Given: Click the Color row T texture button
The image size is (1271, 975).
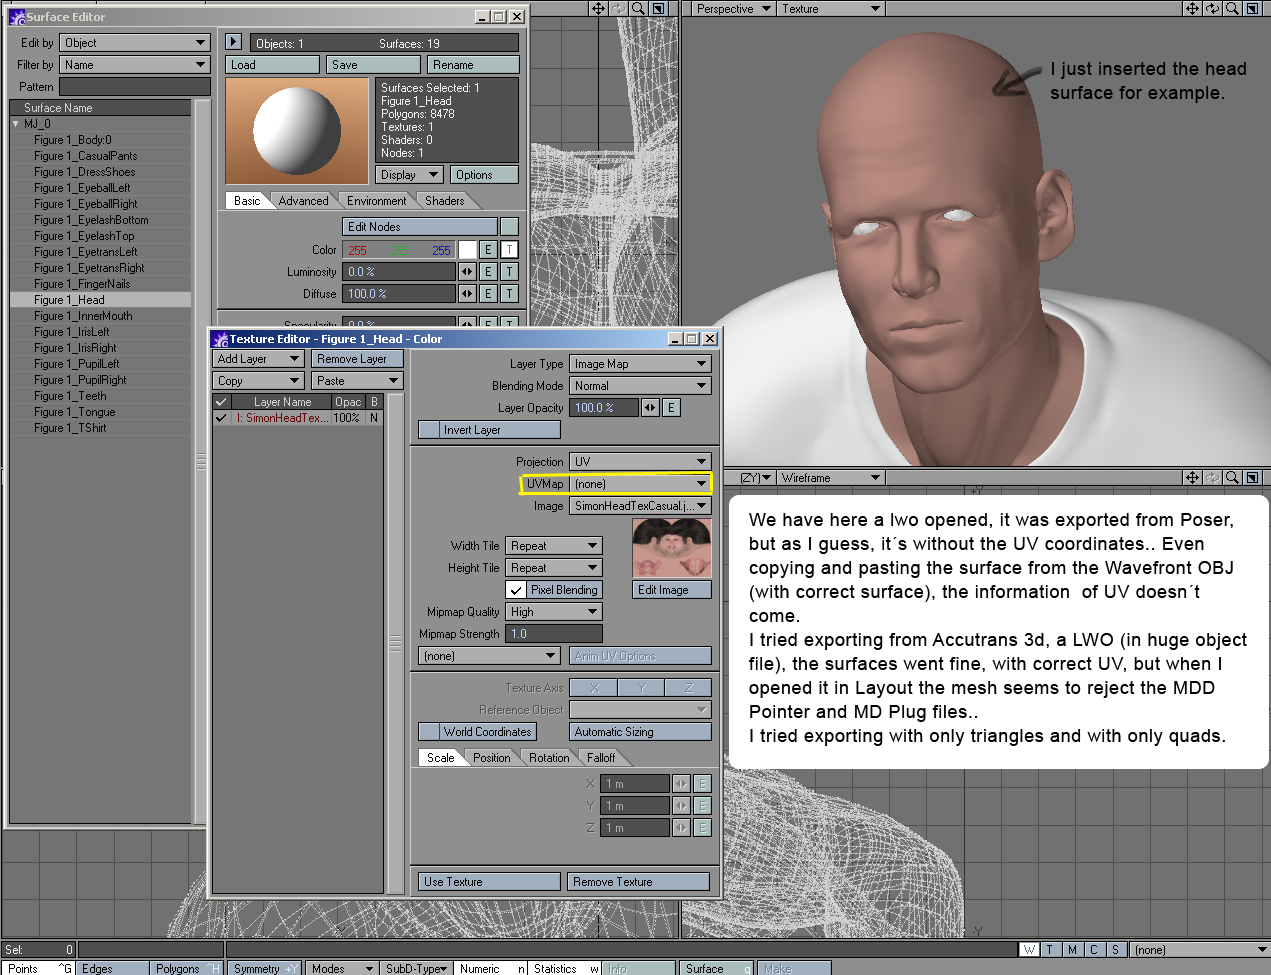Looking at the screenshot, I should (509, 250).
